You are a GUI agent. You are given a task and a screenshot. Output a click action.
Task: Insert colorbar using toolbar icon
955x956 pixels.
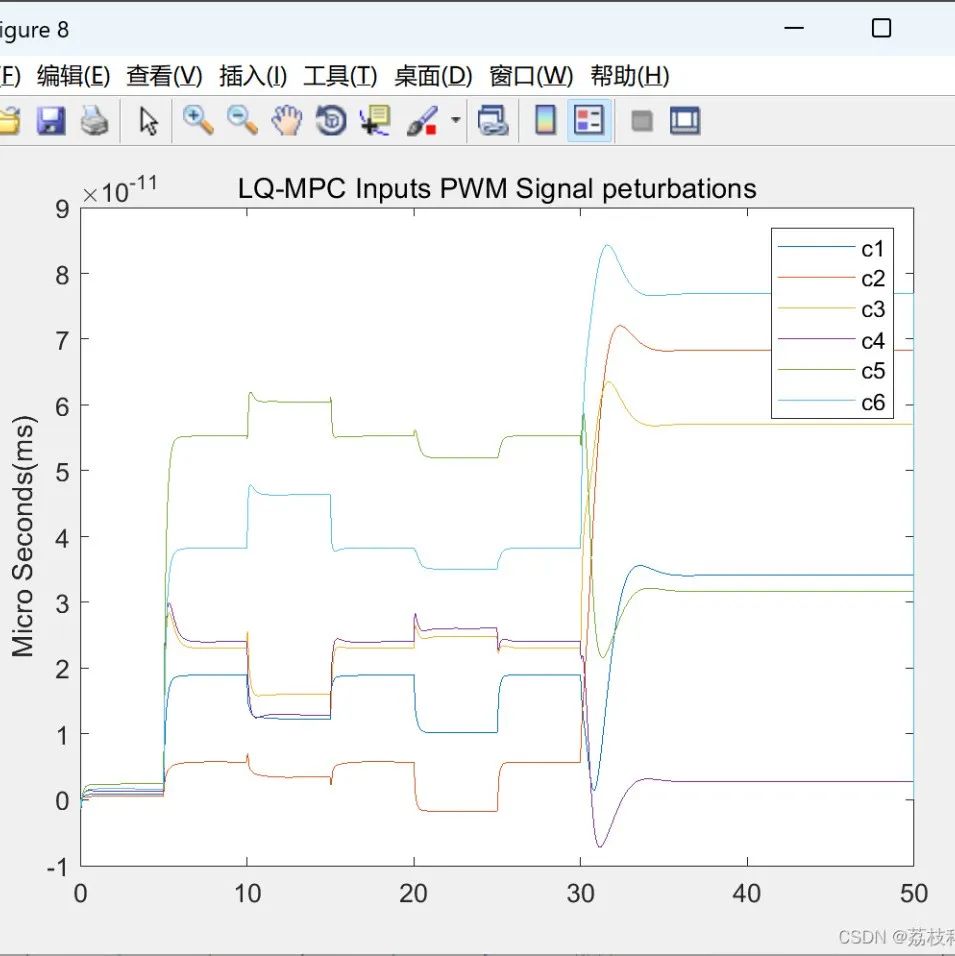[545, 120]
